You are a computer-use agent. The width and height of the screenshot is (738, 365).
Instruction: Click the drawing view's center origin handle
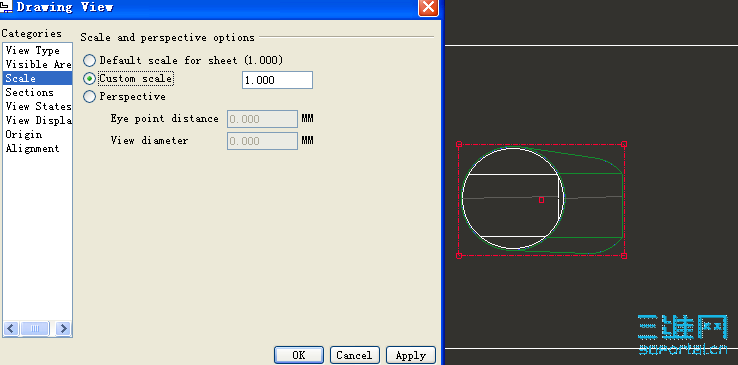541,200
